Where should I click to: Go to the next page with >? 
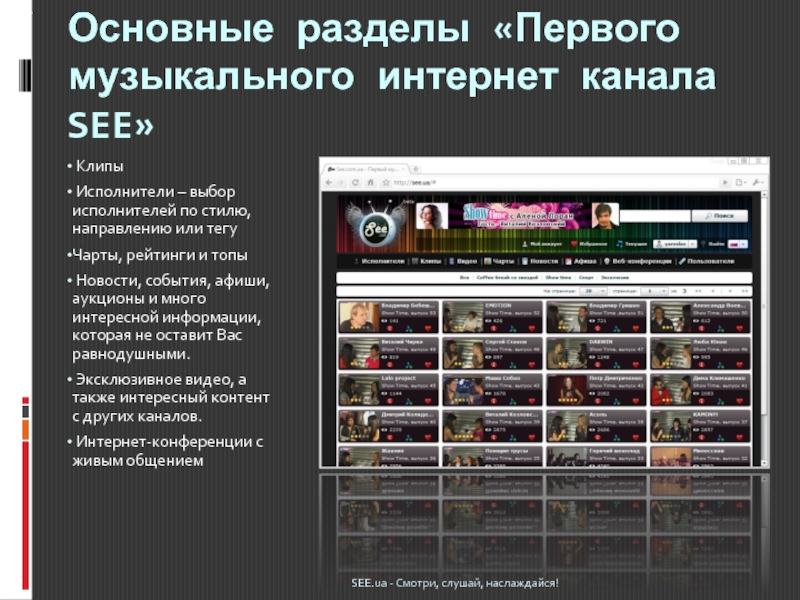730,291
